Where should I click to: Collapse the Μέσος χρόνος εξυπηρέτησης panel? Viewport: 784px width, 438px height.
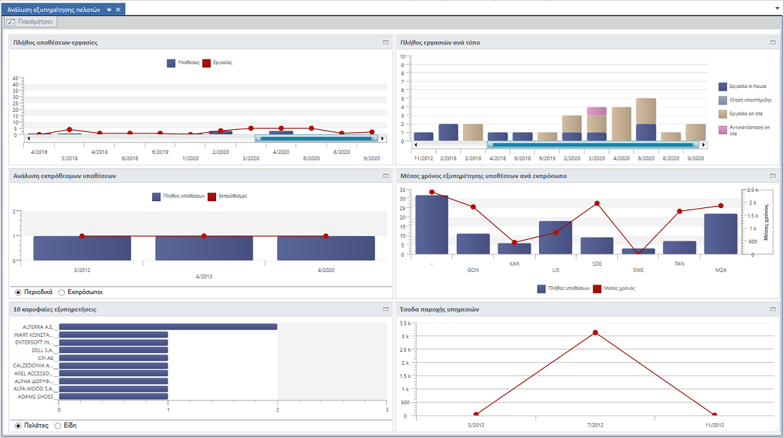pos(772,176)
